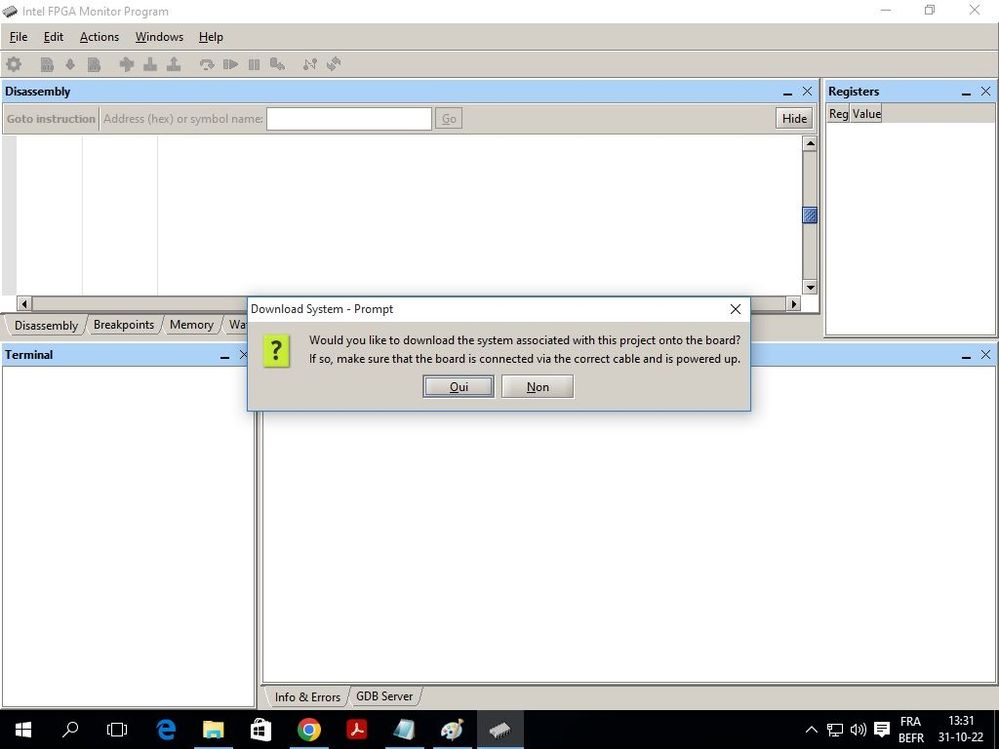Click the Step Out (up arrow) toolbar icon
Screen dimensions: 999x749
[173, 64]
